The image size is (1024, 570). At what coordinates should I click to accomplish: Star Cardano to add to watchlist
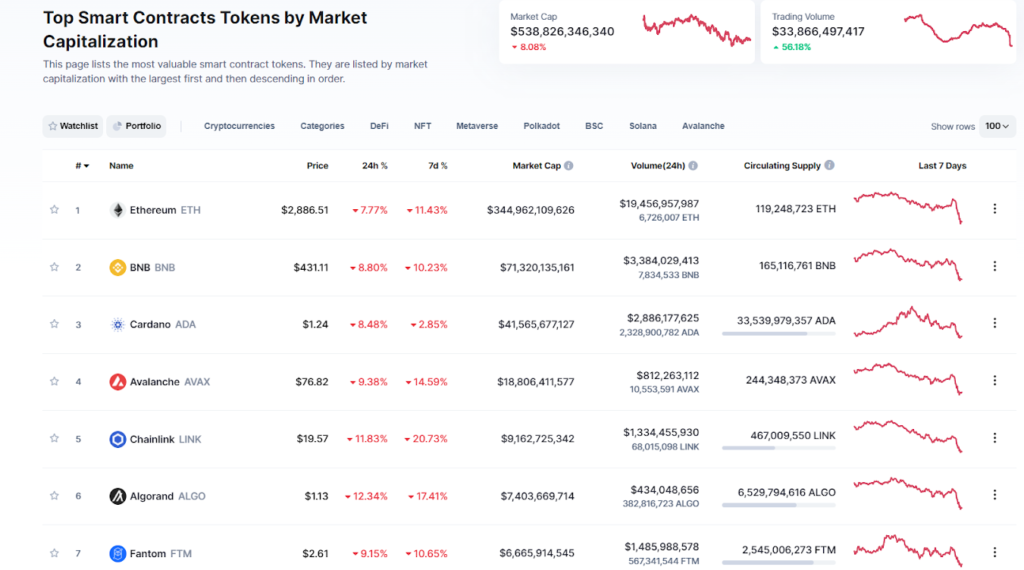pos(54,324)
